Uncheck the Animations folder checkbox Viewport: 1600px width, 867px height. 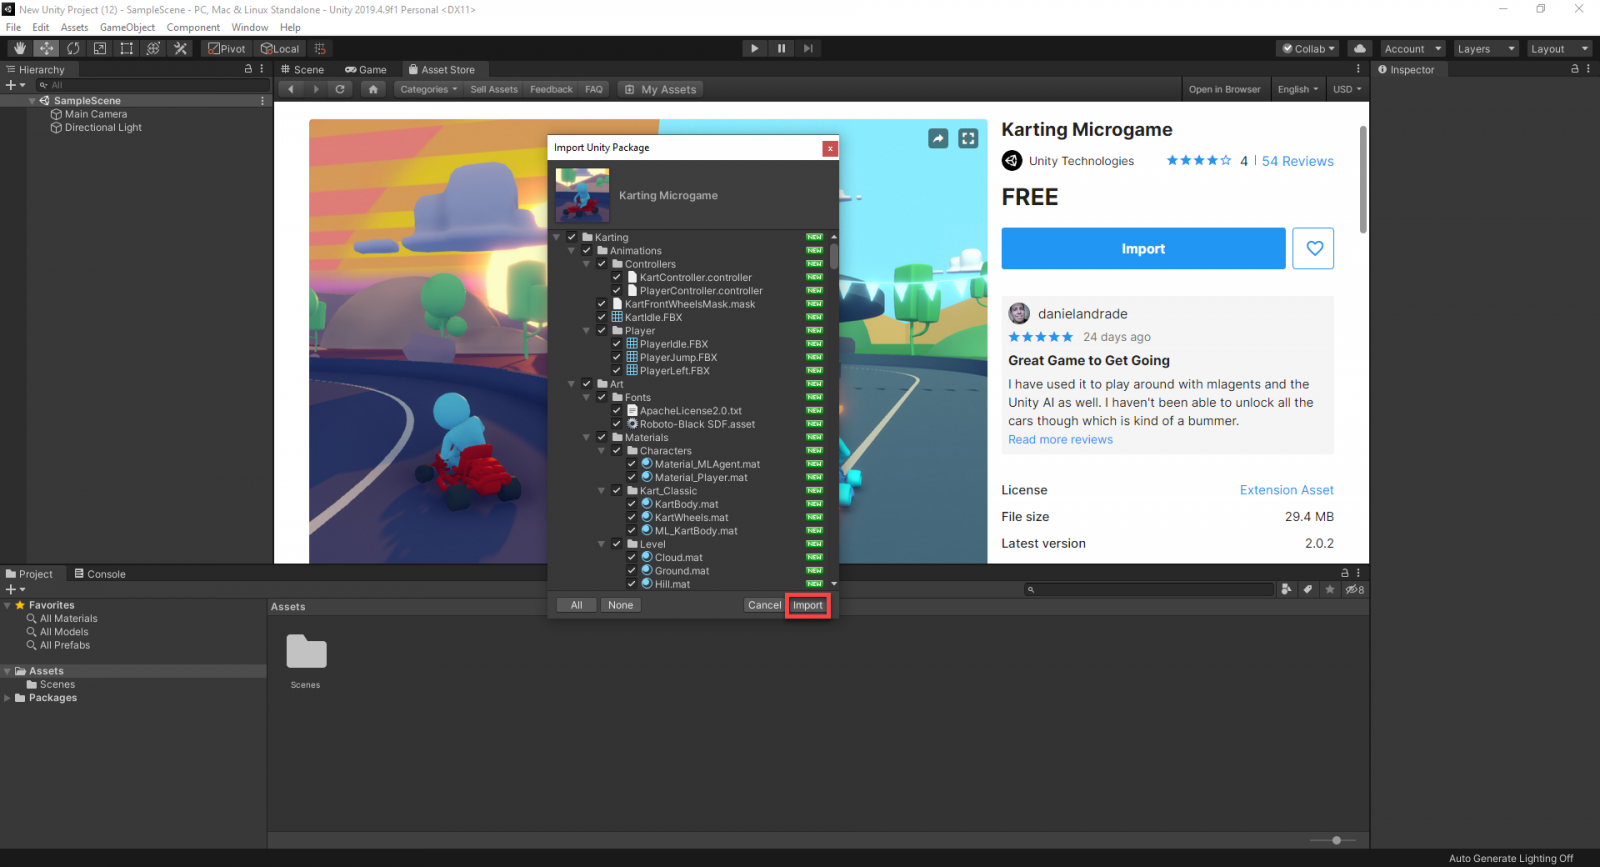(587, 250)
